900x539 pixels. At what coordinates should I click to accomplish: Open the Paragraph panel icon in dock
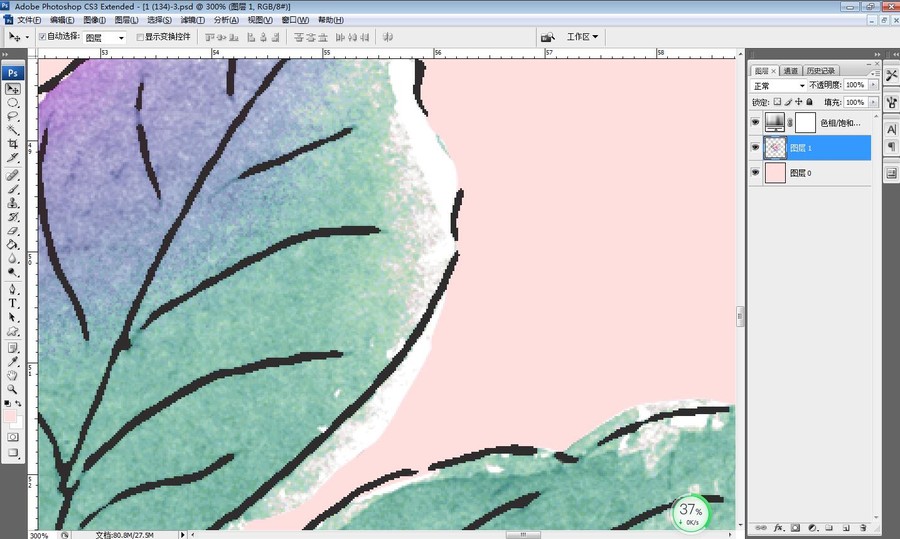(x=891, y=147)
